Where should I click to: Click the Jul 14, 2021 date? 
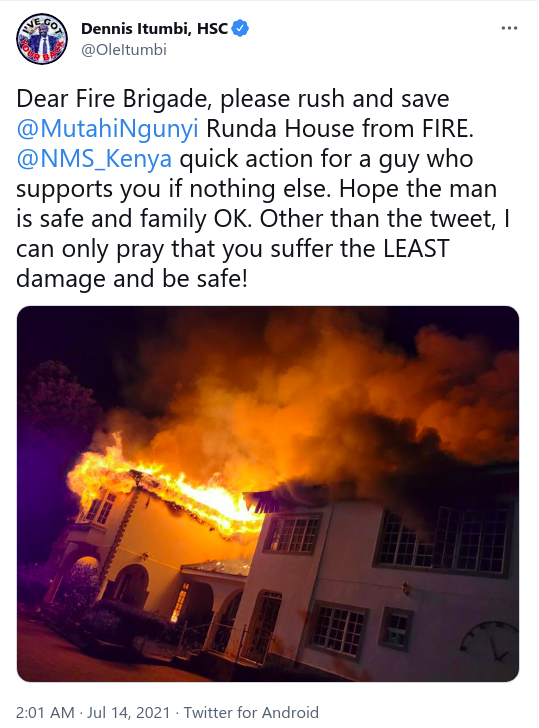[x=128, y=712]
